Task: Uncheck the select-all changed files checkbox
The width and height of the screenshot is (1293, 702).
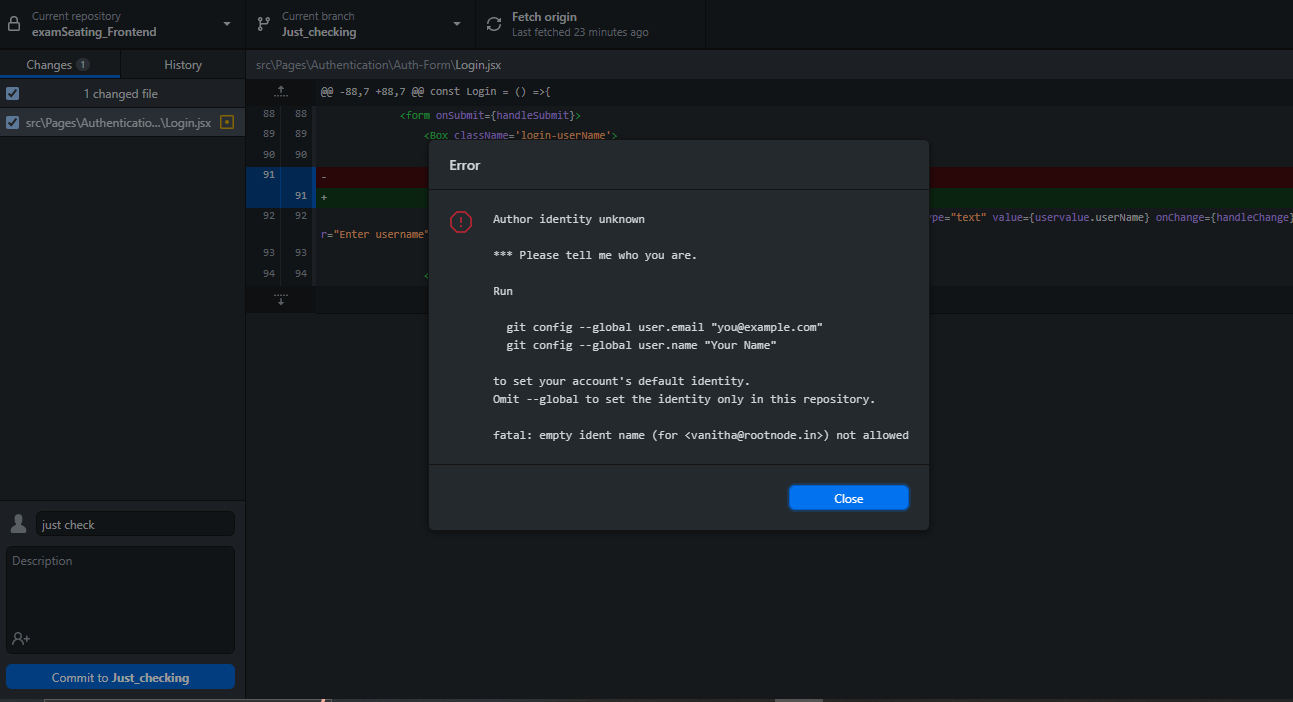Action: click(12, 92)
